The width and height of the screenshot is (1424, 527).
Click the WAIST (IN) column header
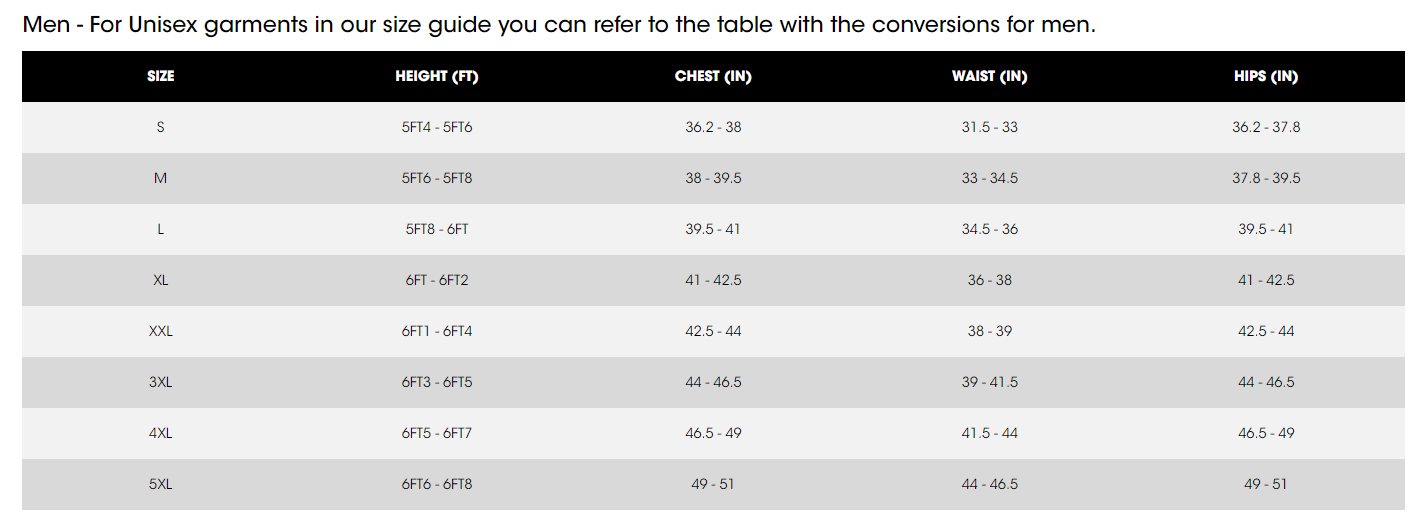coord(989,77)
